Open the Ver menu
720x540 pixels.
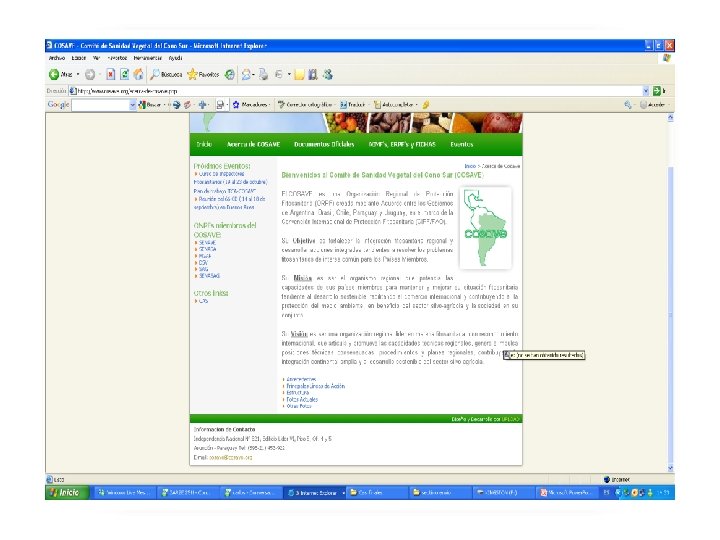(x=96, y=58)
